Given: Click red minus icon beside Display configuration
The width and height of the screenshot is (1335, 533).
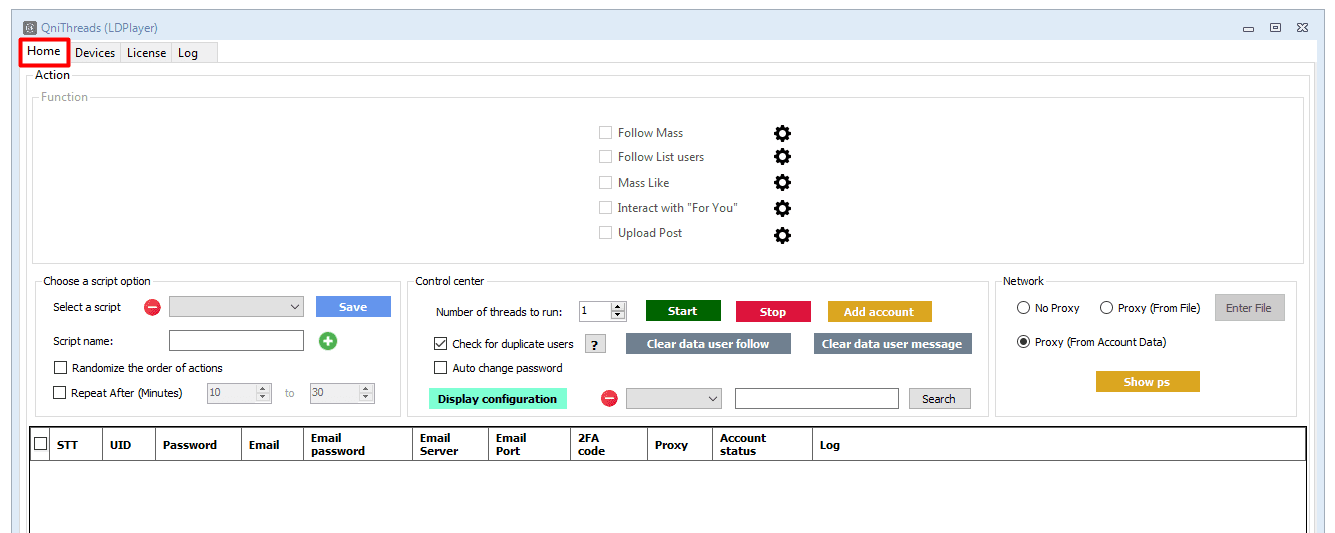Looking at the screenshot, I should coord(609,399).
